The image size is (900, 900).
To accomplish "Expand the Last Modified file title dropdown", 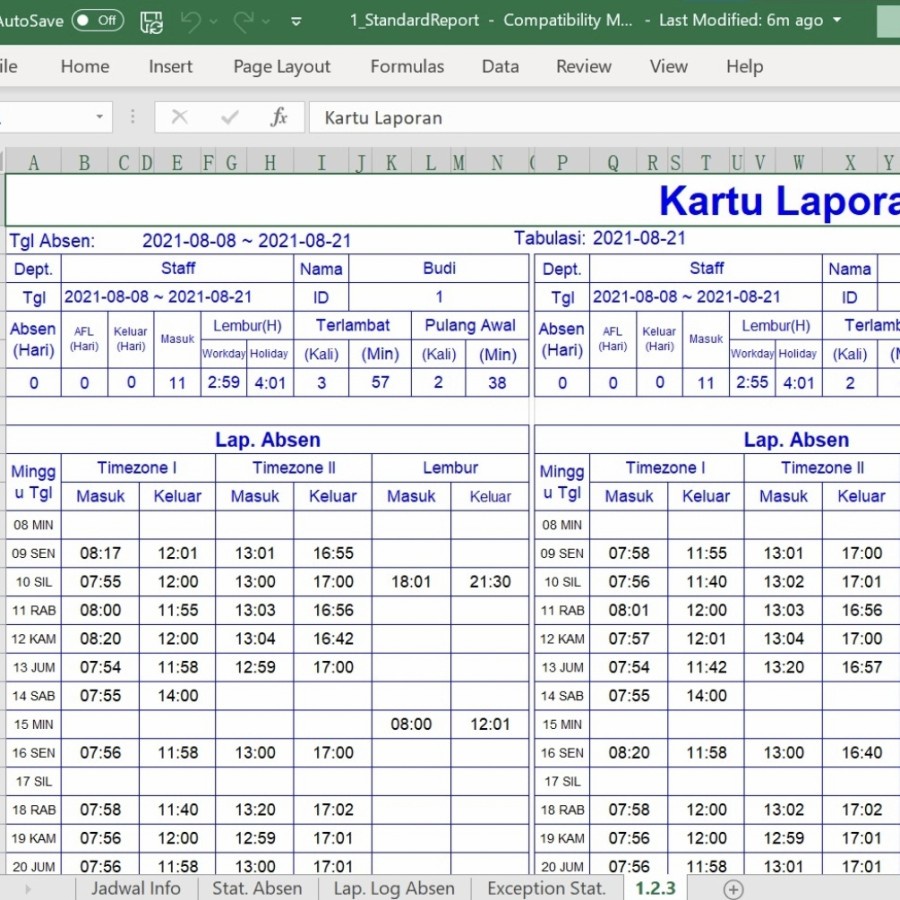I will click(837, 20).
